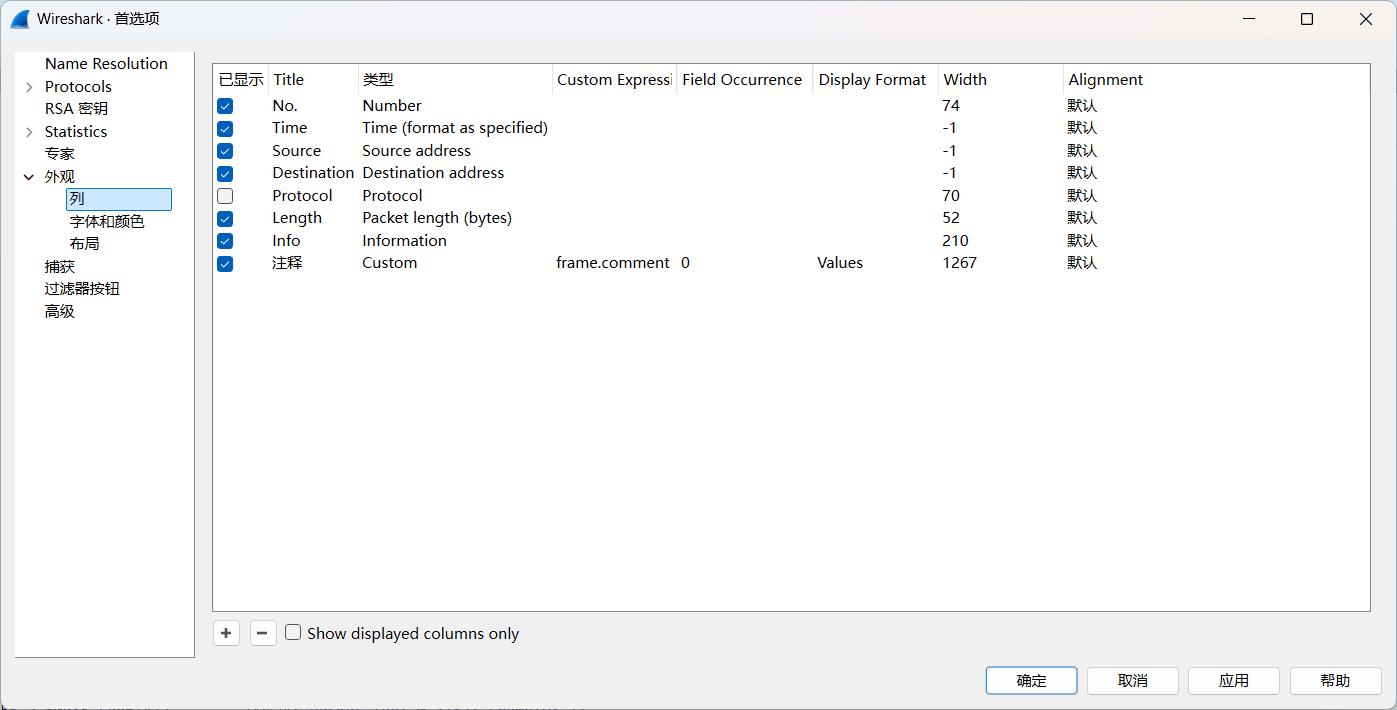
Task: Uncheck the No. column displayed checkbox
Action: [225, 106]
